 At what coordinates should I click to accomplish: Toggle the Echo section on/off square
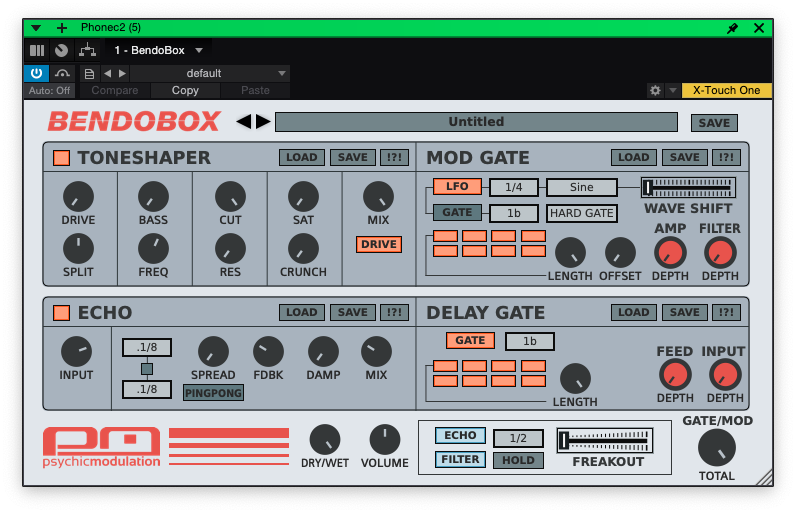click(x=61, y=313)
